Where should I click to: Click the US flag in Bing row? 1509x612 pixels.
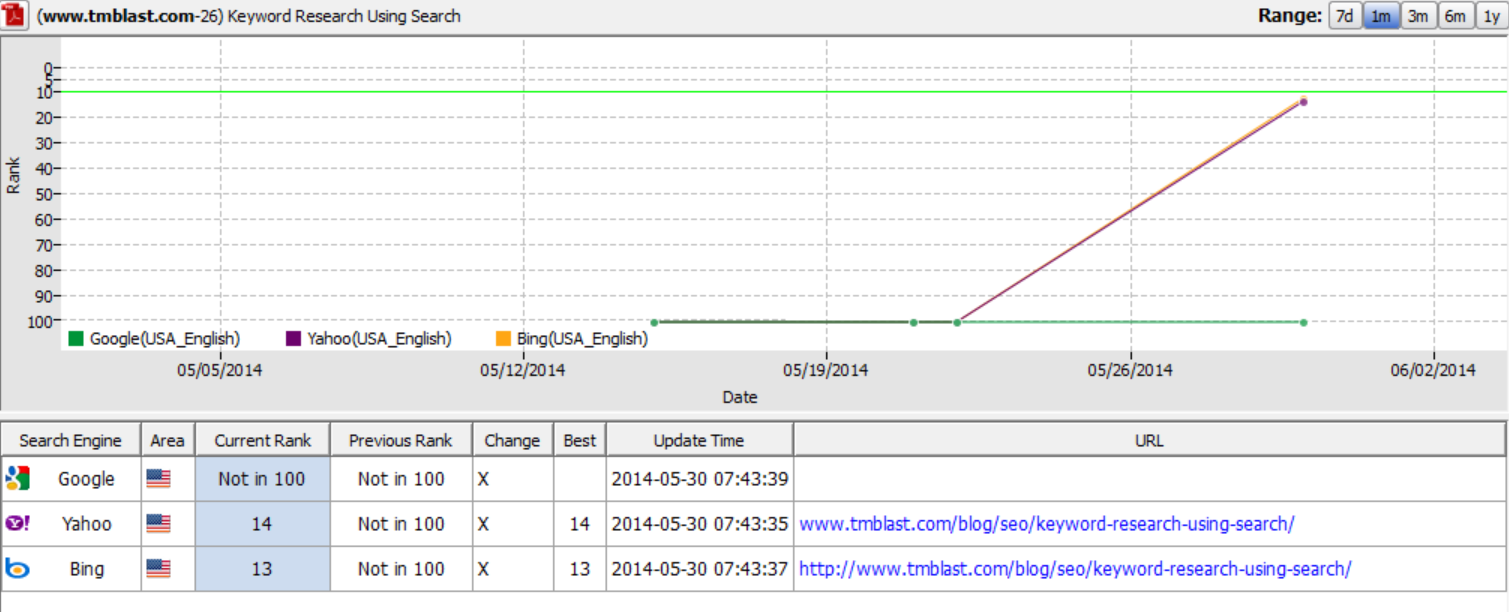[x=158, y=569]
